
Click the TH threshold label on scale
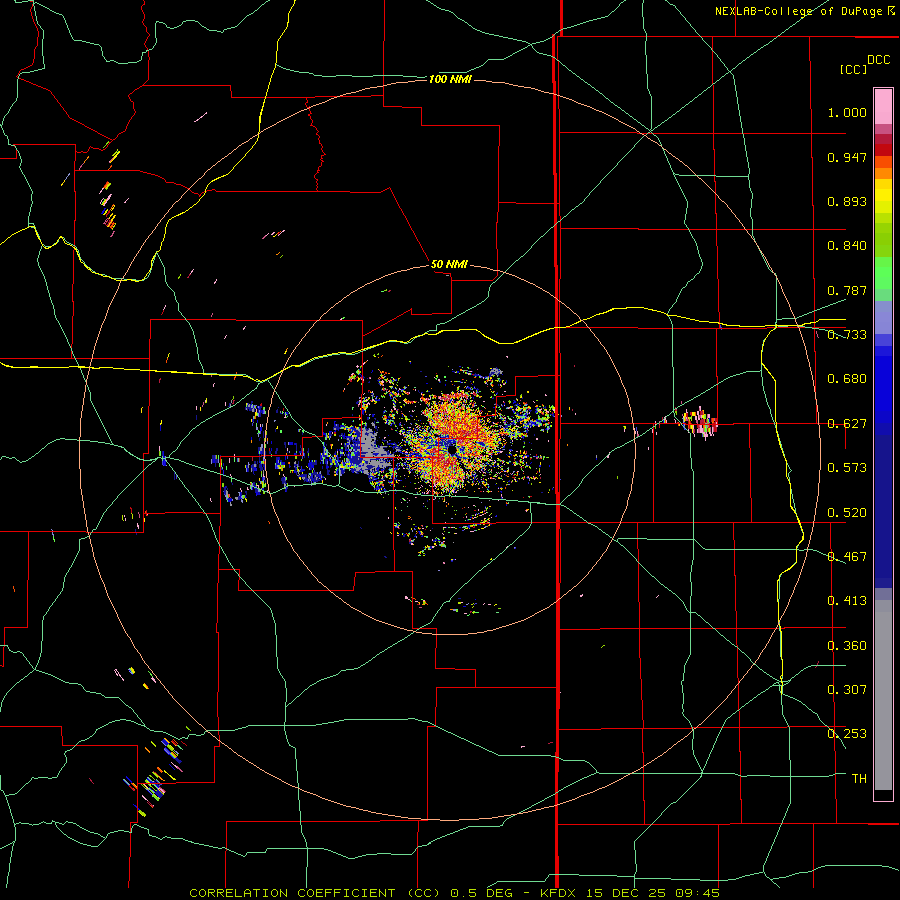pos(859,779)
